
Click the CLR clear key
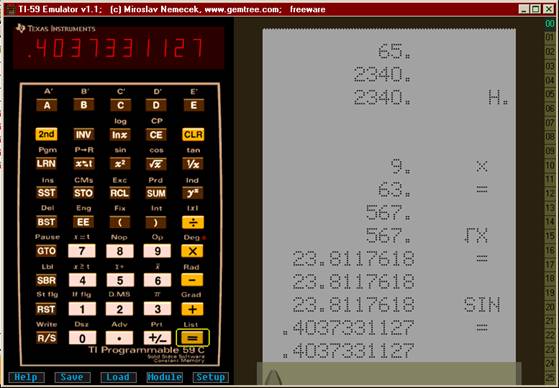(193, 134)
